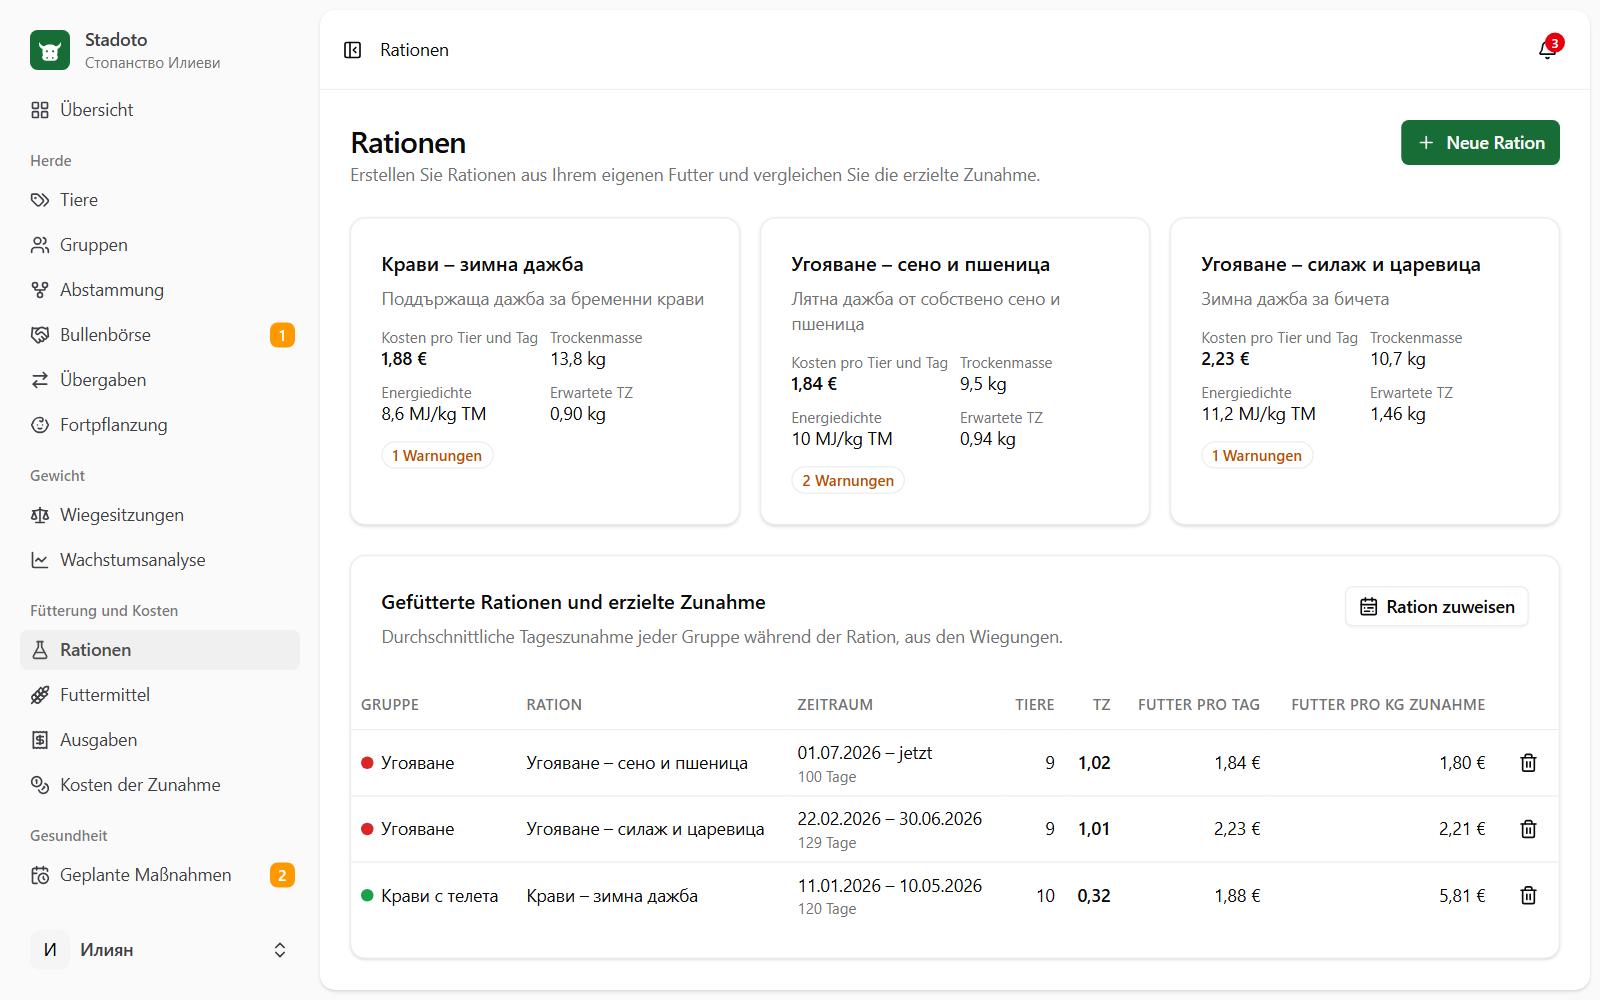Click the Gruppen people icon

(40, 245)
